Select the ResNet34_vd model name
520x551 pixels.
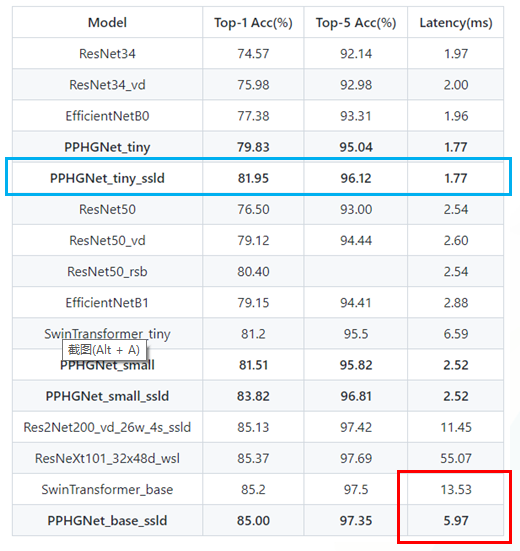(x=107, y=85)
